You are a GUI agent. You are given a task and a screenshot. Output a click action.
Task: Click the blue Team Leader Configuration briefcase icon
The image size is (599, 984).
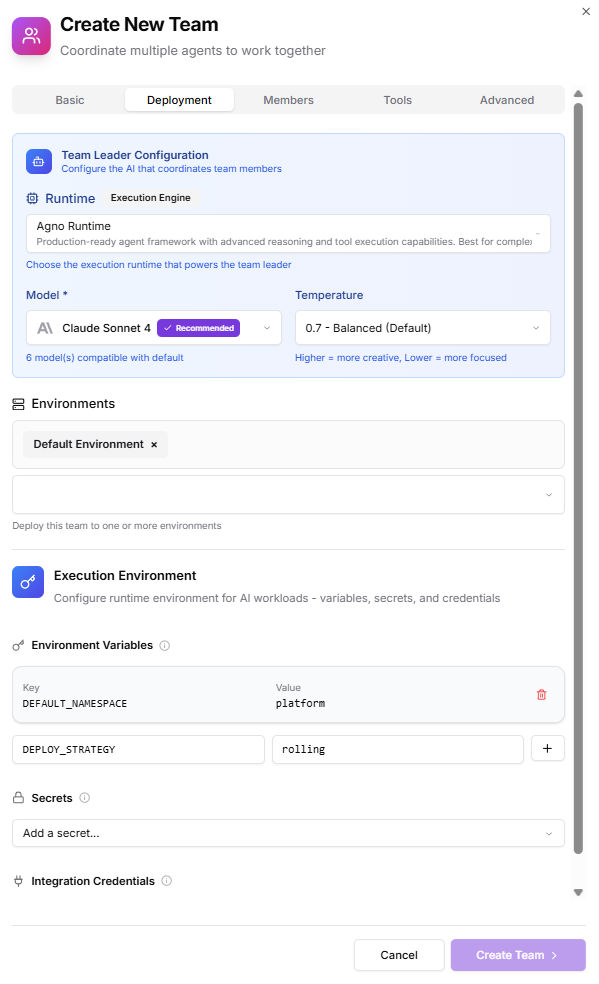[38, 161]
